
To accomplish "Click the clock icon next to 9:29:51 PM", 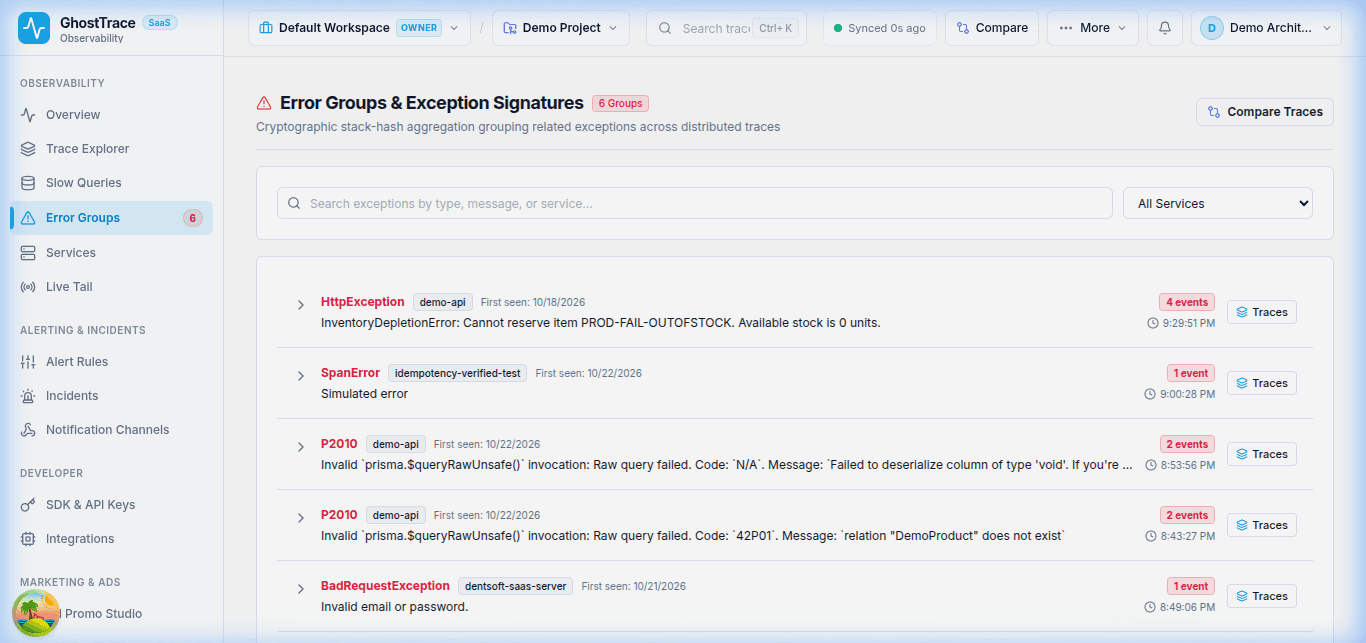I will point(1153,323).
